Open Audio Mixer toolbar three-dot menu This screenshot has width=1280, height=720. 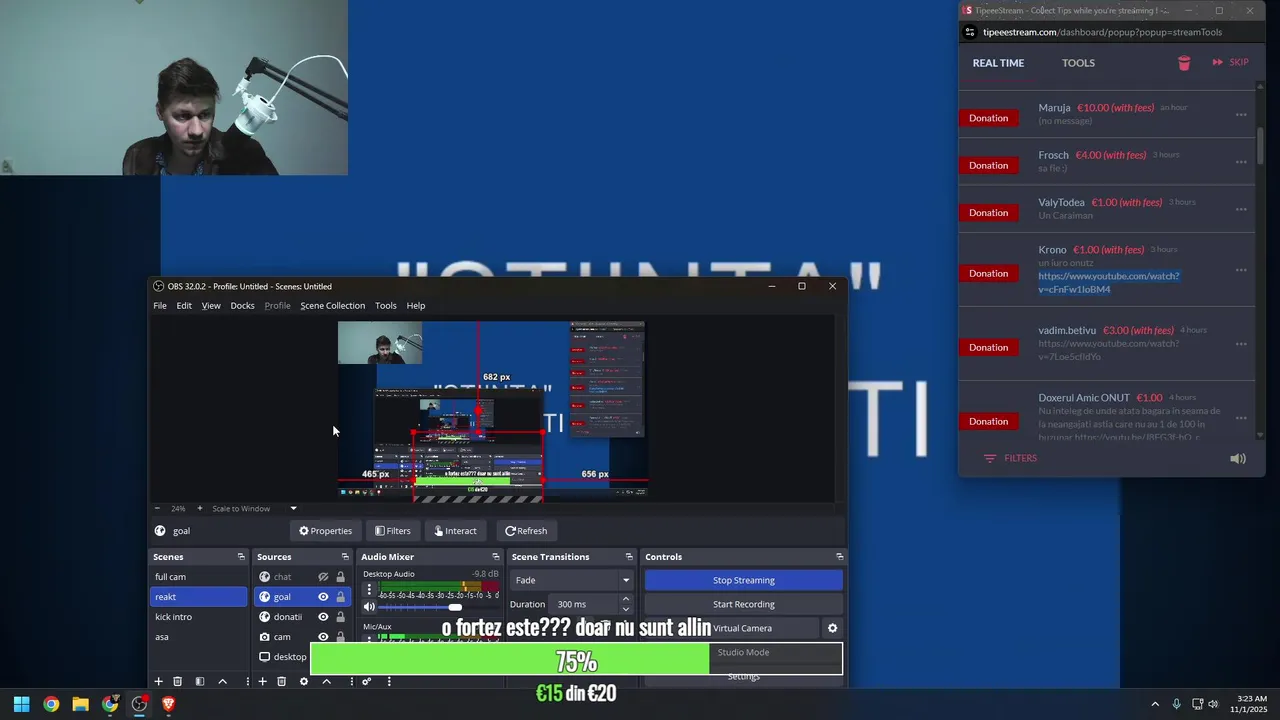coord(389,681)
